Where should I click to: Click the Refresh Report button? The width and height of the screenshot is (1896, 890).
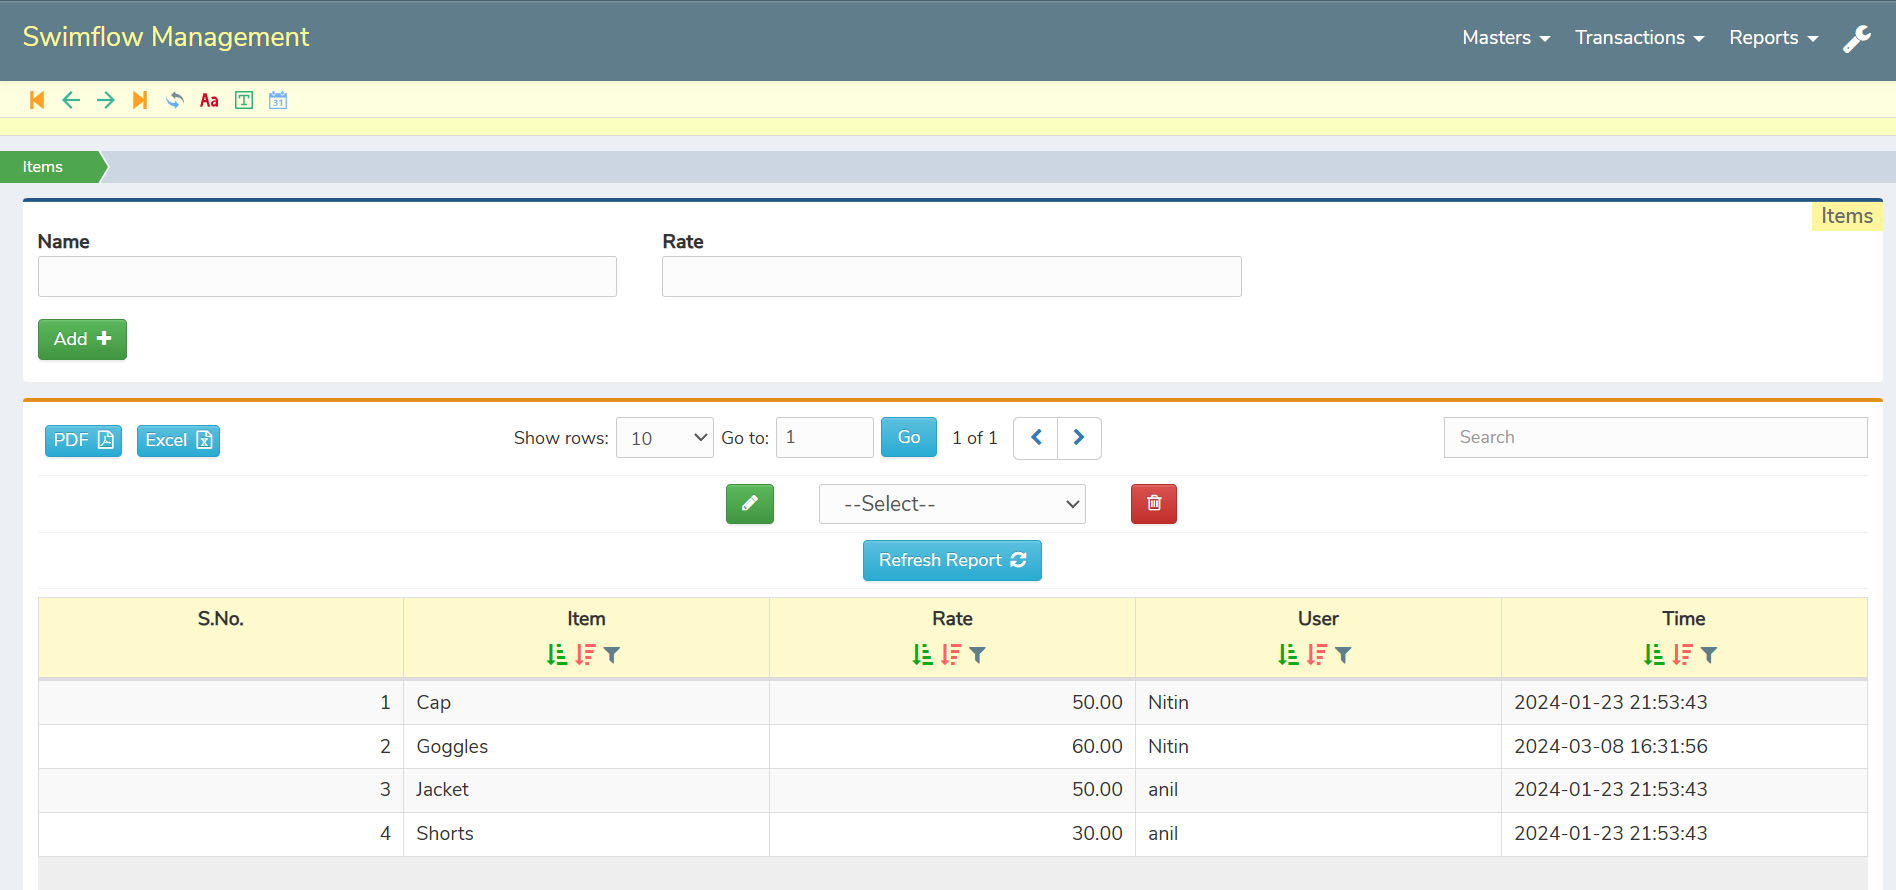(951, 560)
